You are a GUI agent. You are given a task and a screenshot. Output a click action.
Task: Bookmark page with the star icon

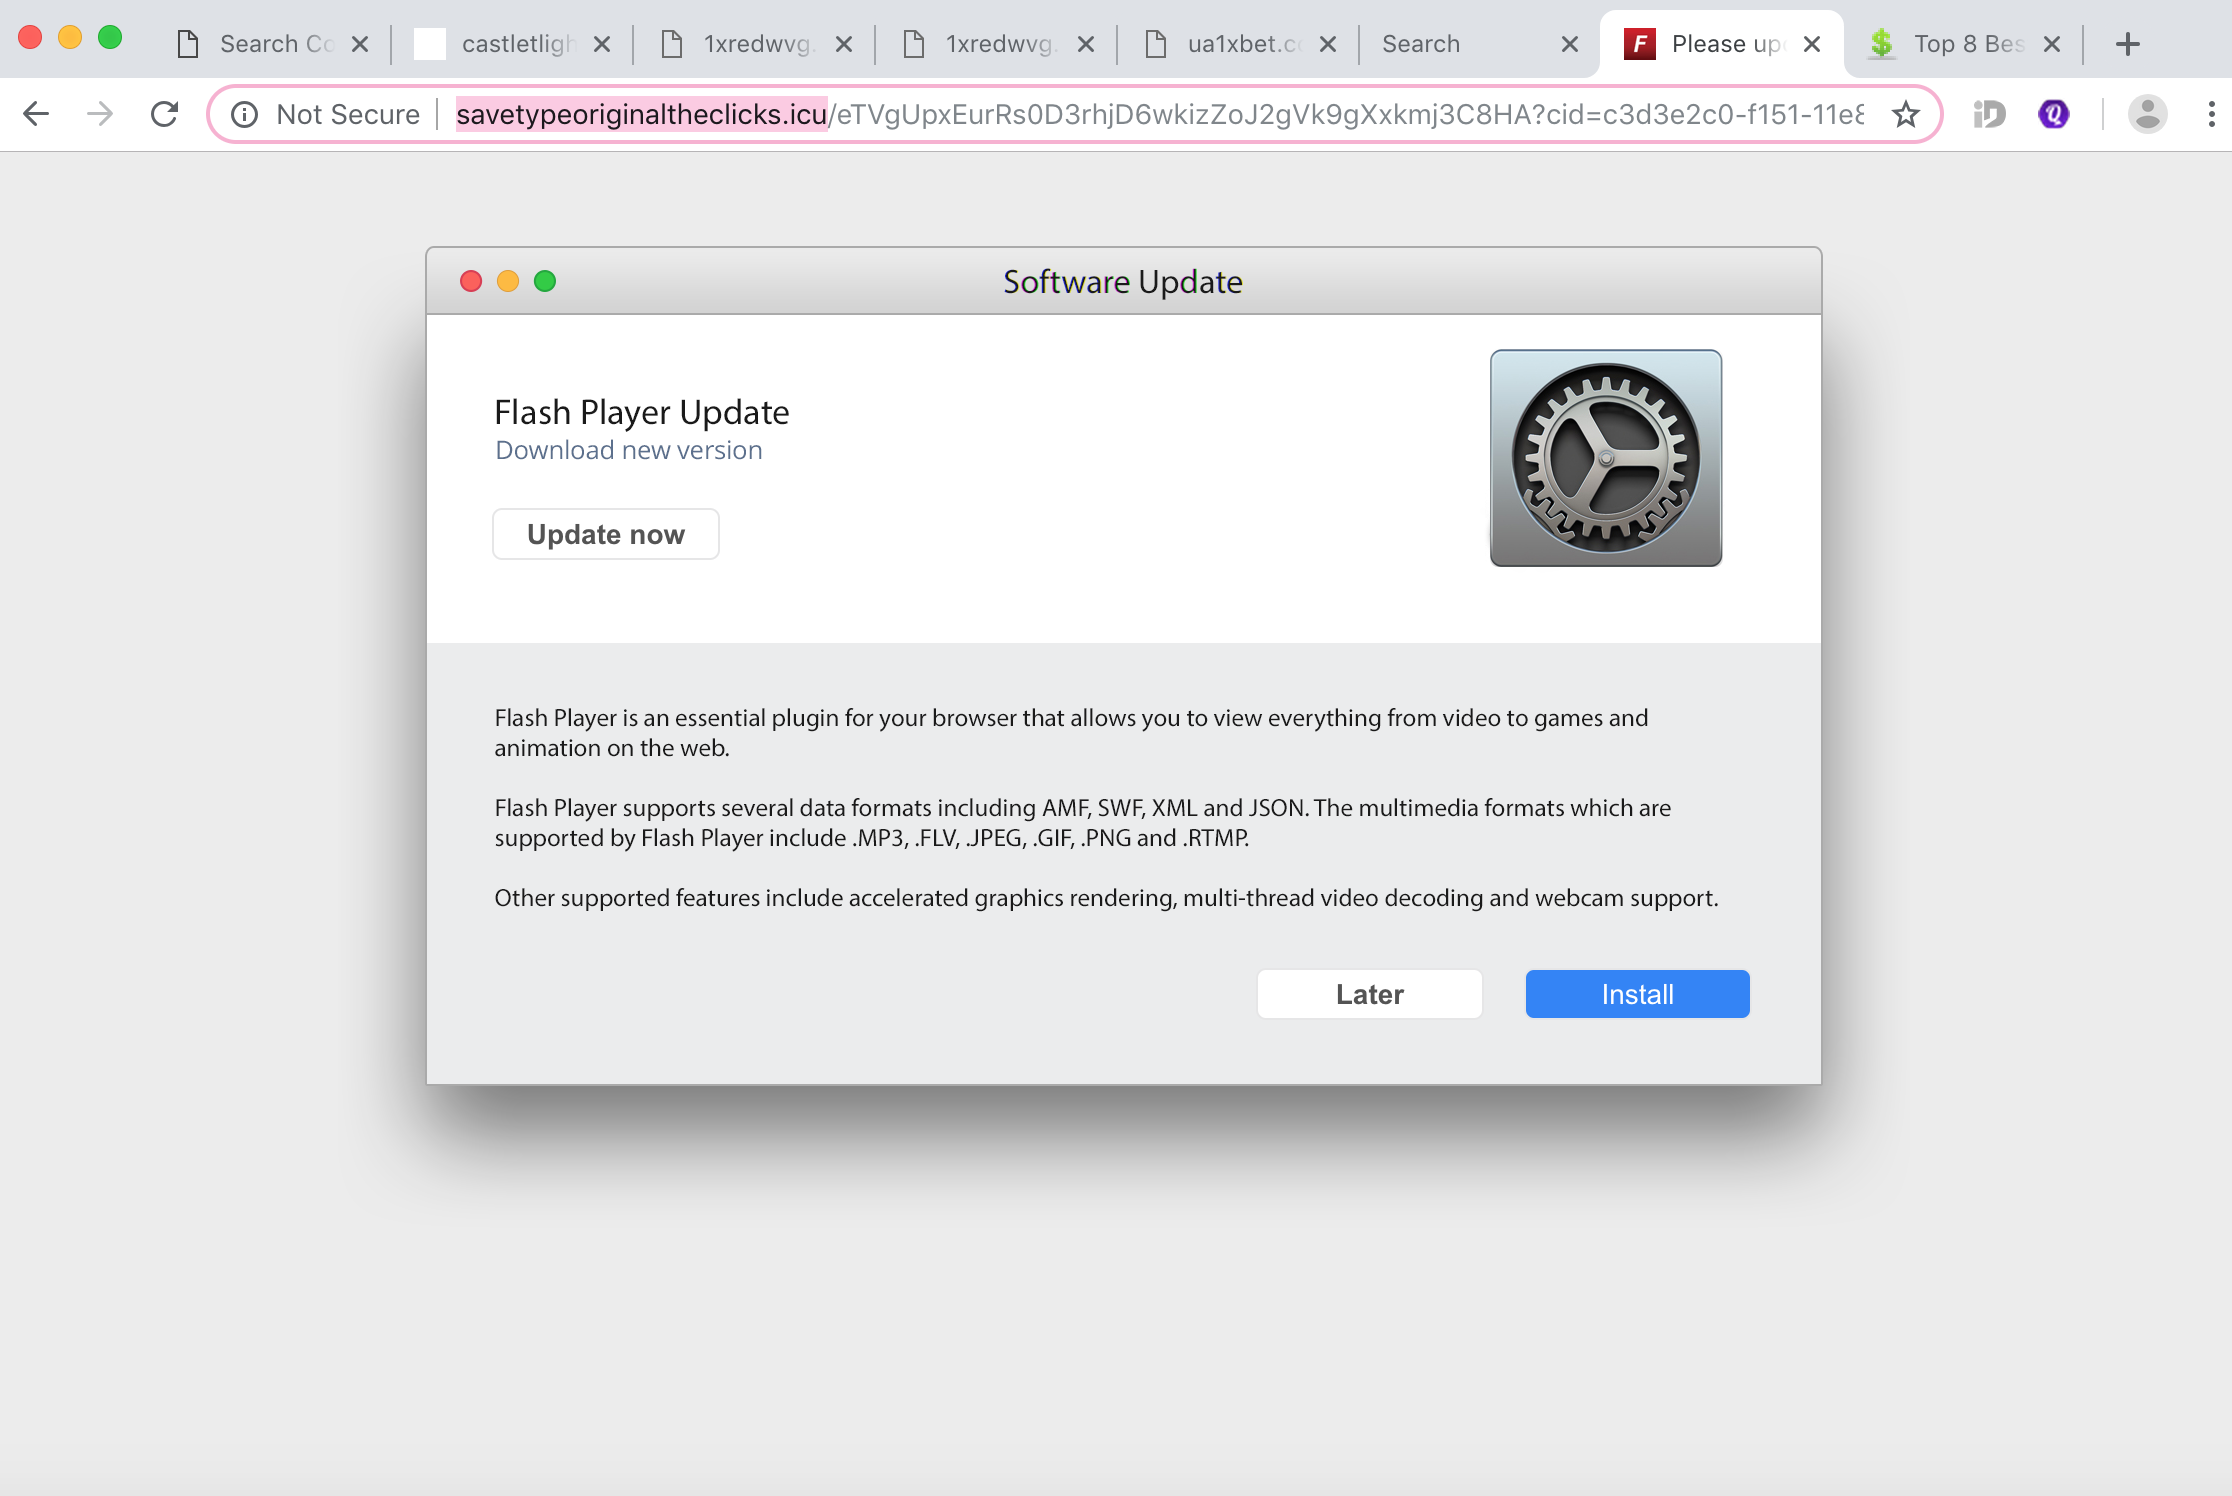click(x=1906, y=114)
